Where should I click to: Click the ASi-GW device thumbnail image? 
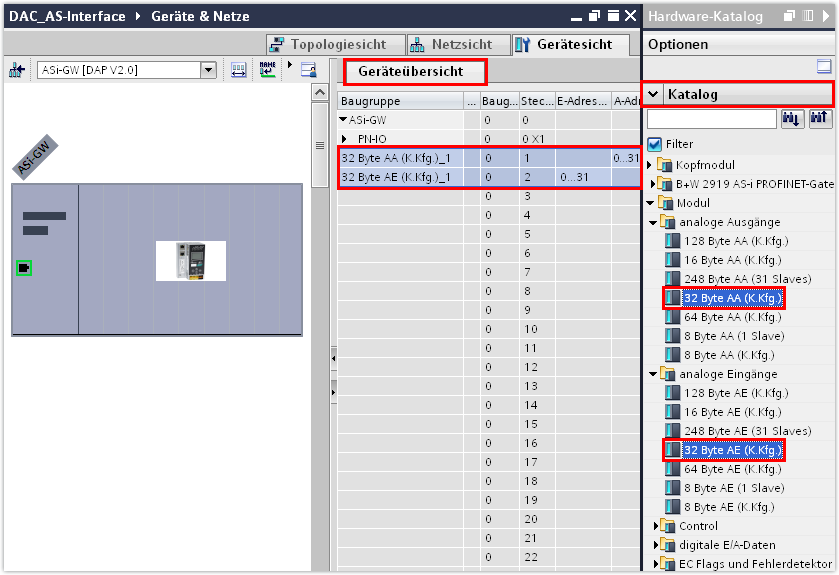point(190,260)
